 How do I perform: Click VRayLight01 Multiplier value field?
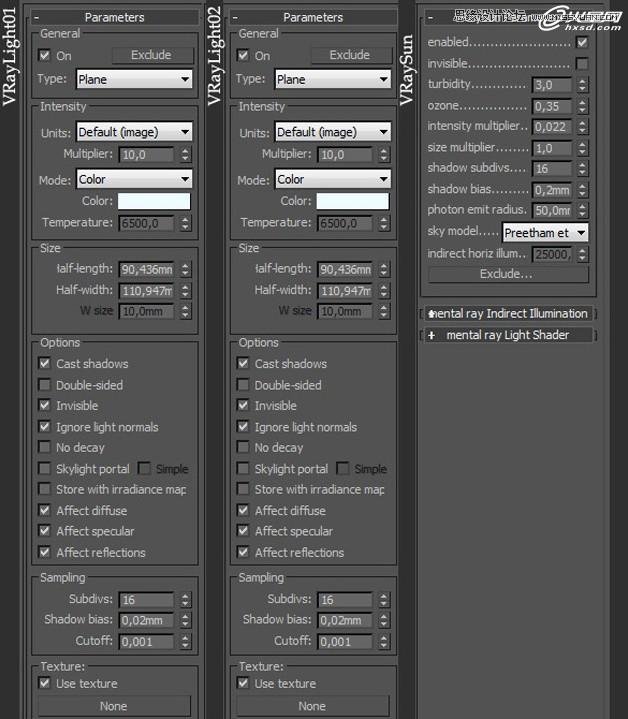click(147, 155)
